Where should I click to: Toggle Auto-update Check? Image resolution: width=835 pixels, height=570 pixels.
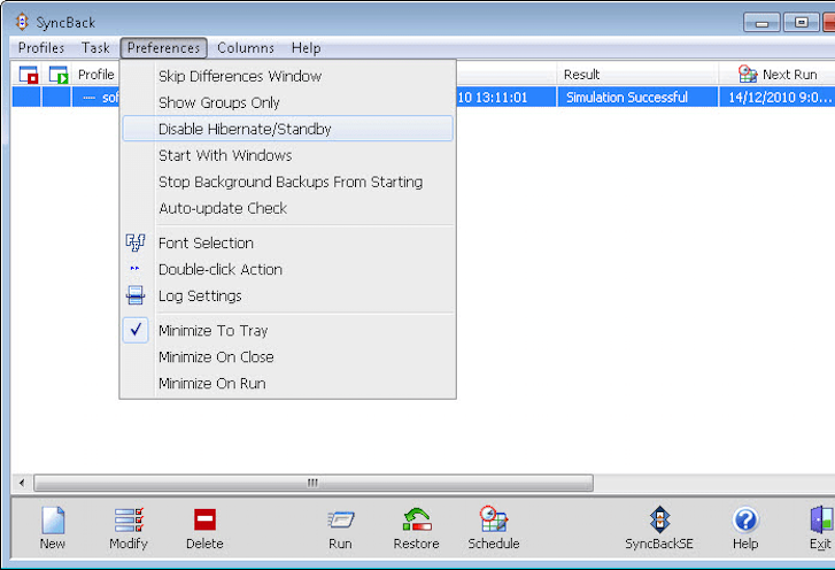[x=288, y=208]
